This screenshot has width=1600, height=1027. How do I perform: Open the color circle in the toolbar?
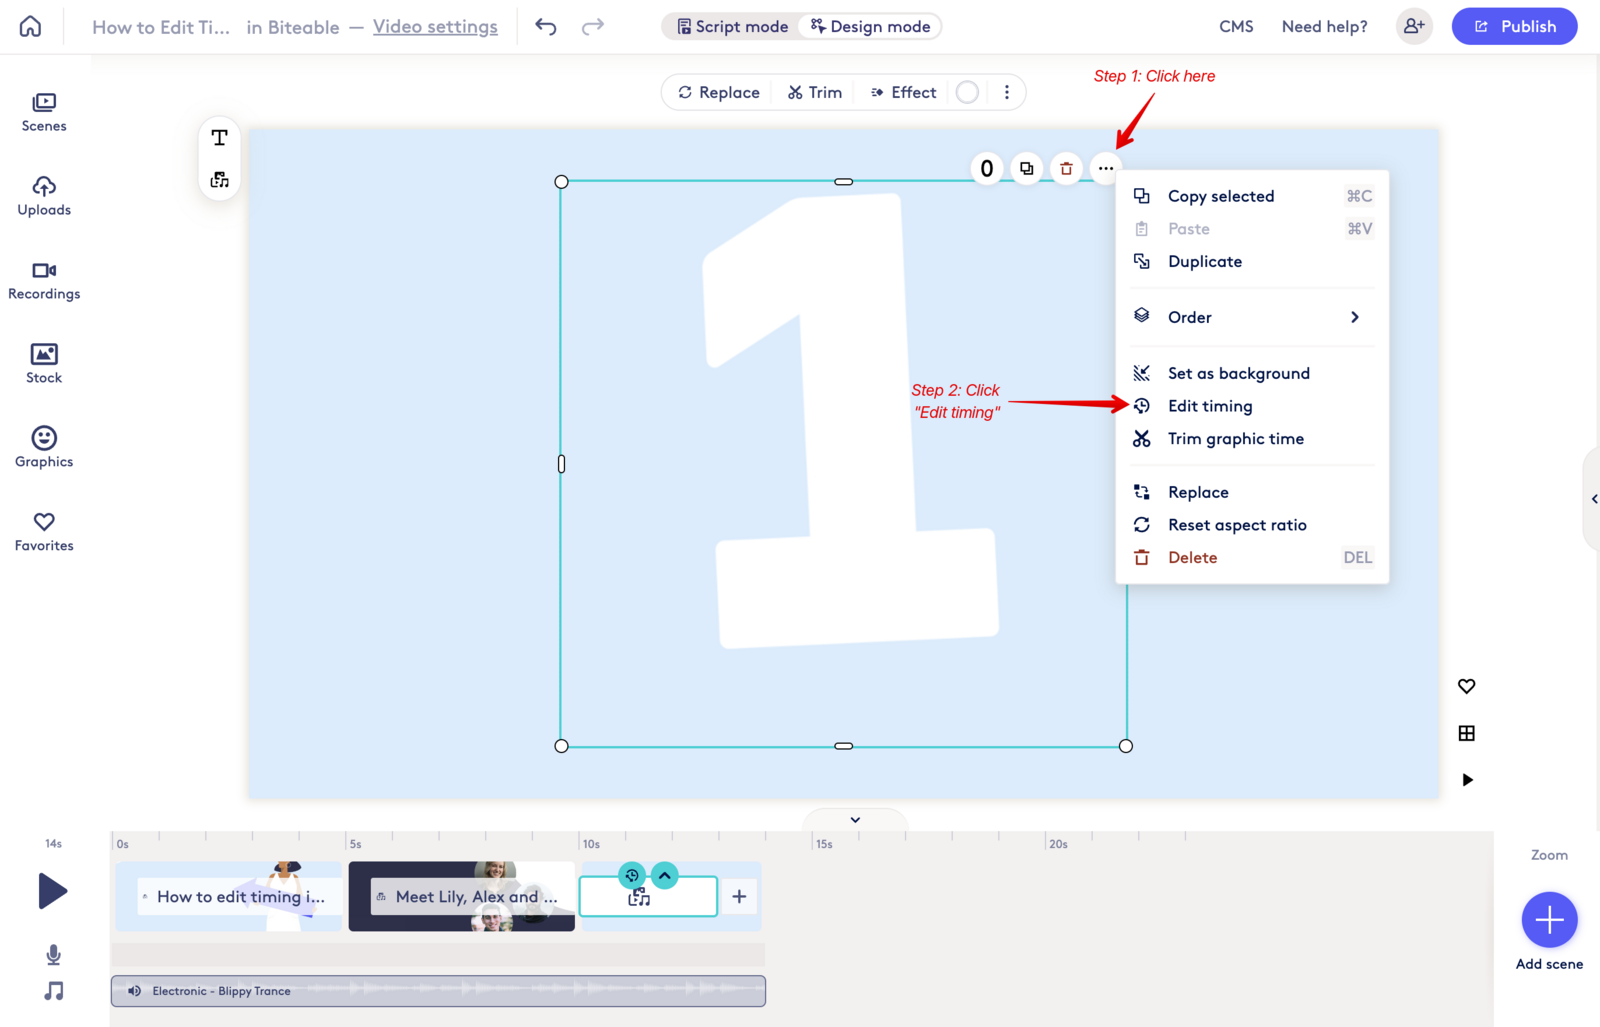(967, 92)
